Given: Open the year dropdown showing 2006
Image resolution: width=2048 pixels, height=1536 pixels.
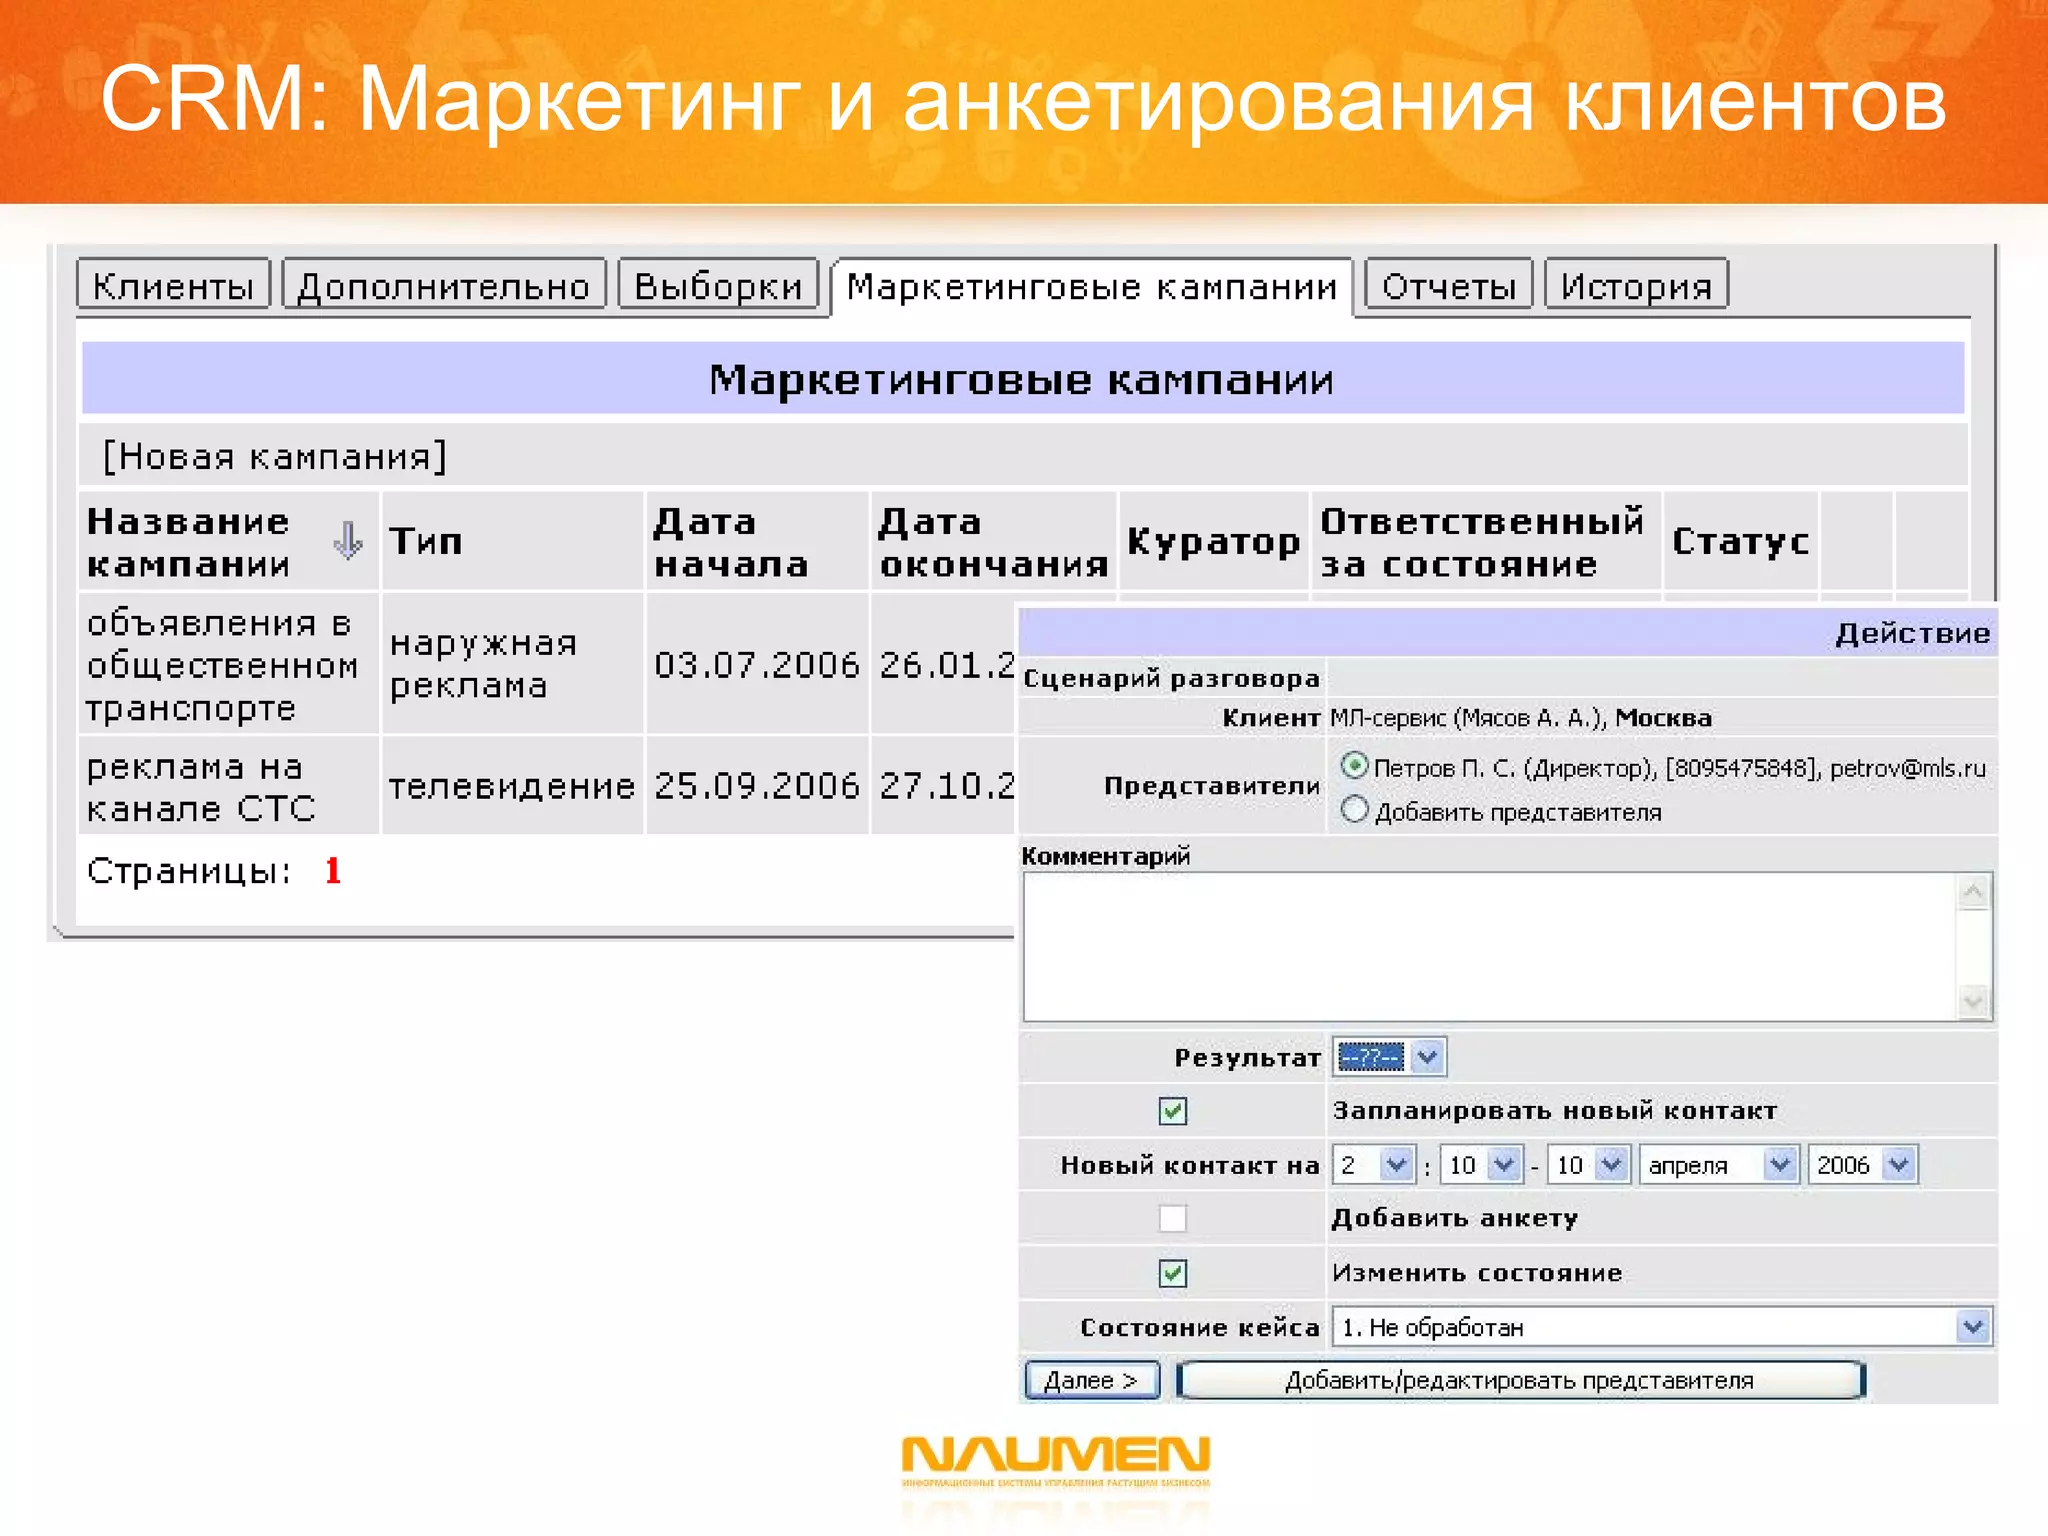Looking at the screenshot, I should click(1862, 1165).
